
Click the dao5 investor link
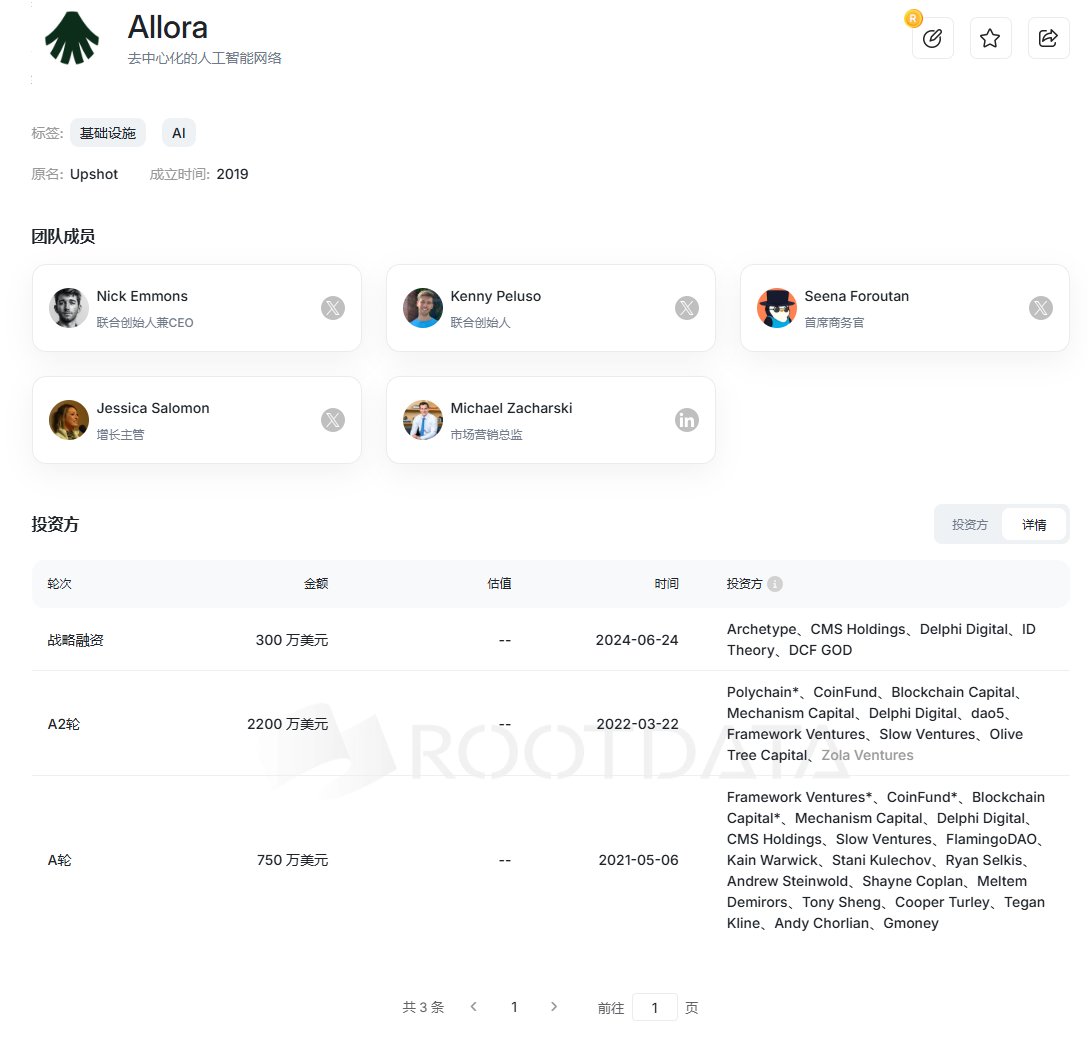[987, 713]
